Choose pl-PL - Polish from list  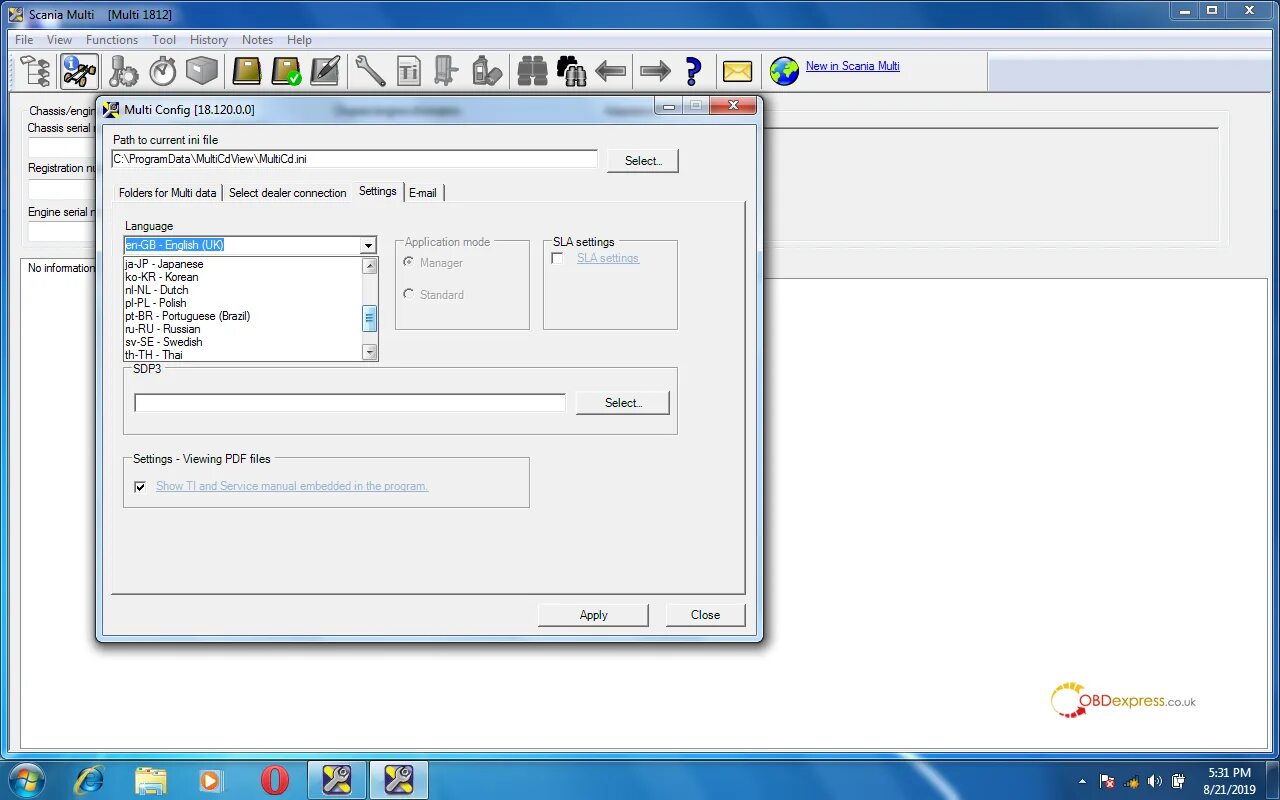[x=242, y=303]
